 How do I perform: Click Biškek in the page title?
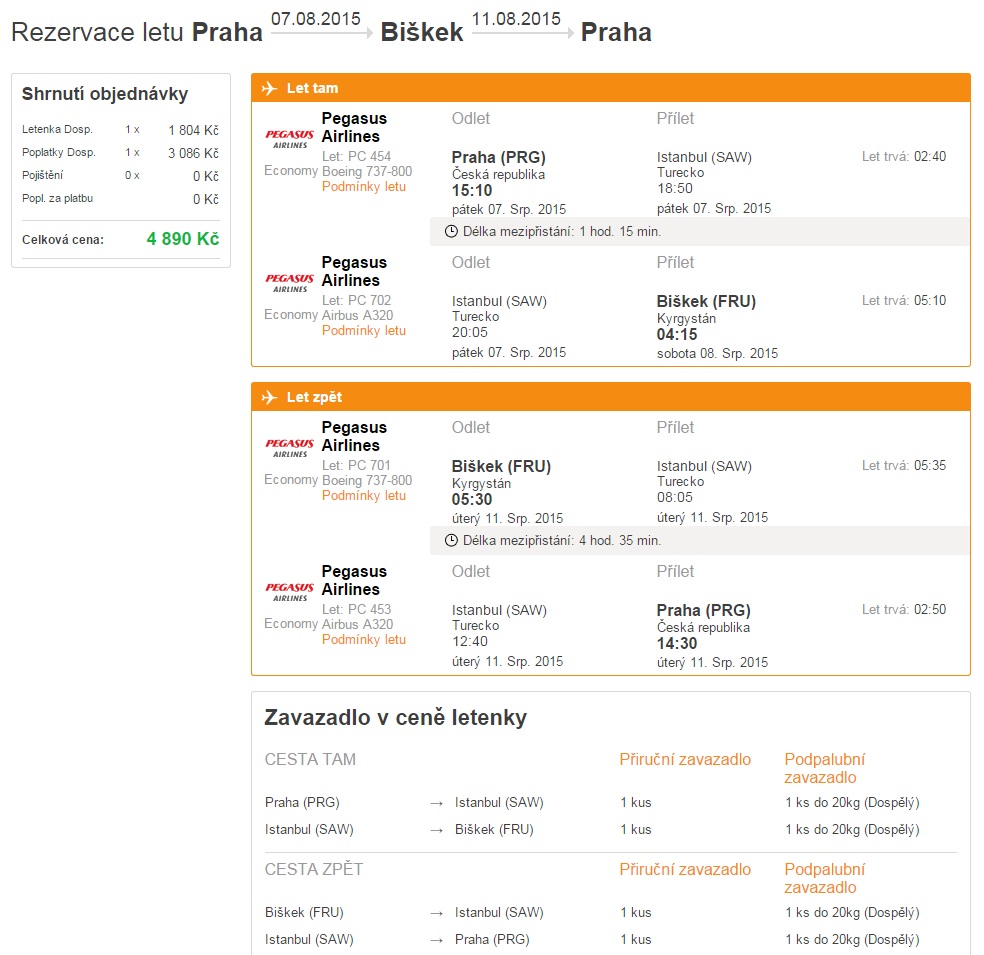click(x=422, y=32)
